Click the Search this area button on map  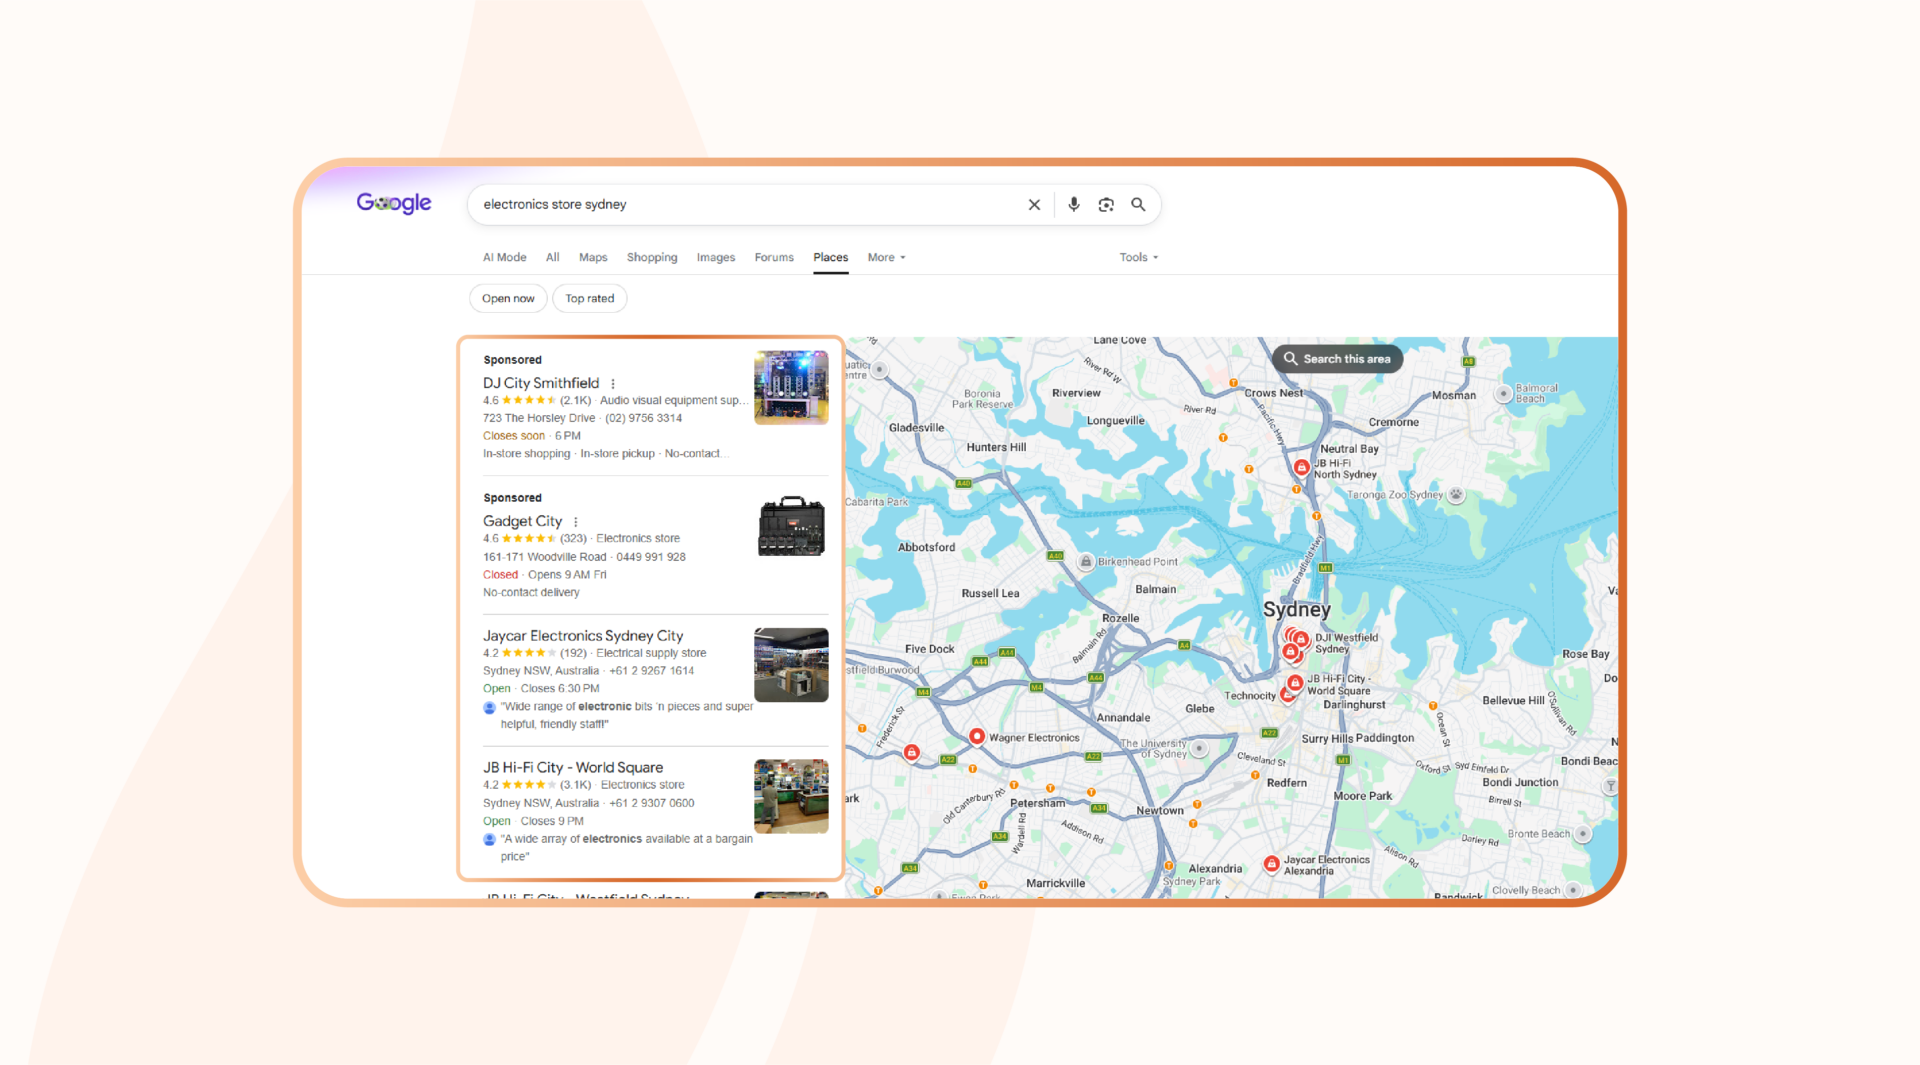[x=1337, y=359]
